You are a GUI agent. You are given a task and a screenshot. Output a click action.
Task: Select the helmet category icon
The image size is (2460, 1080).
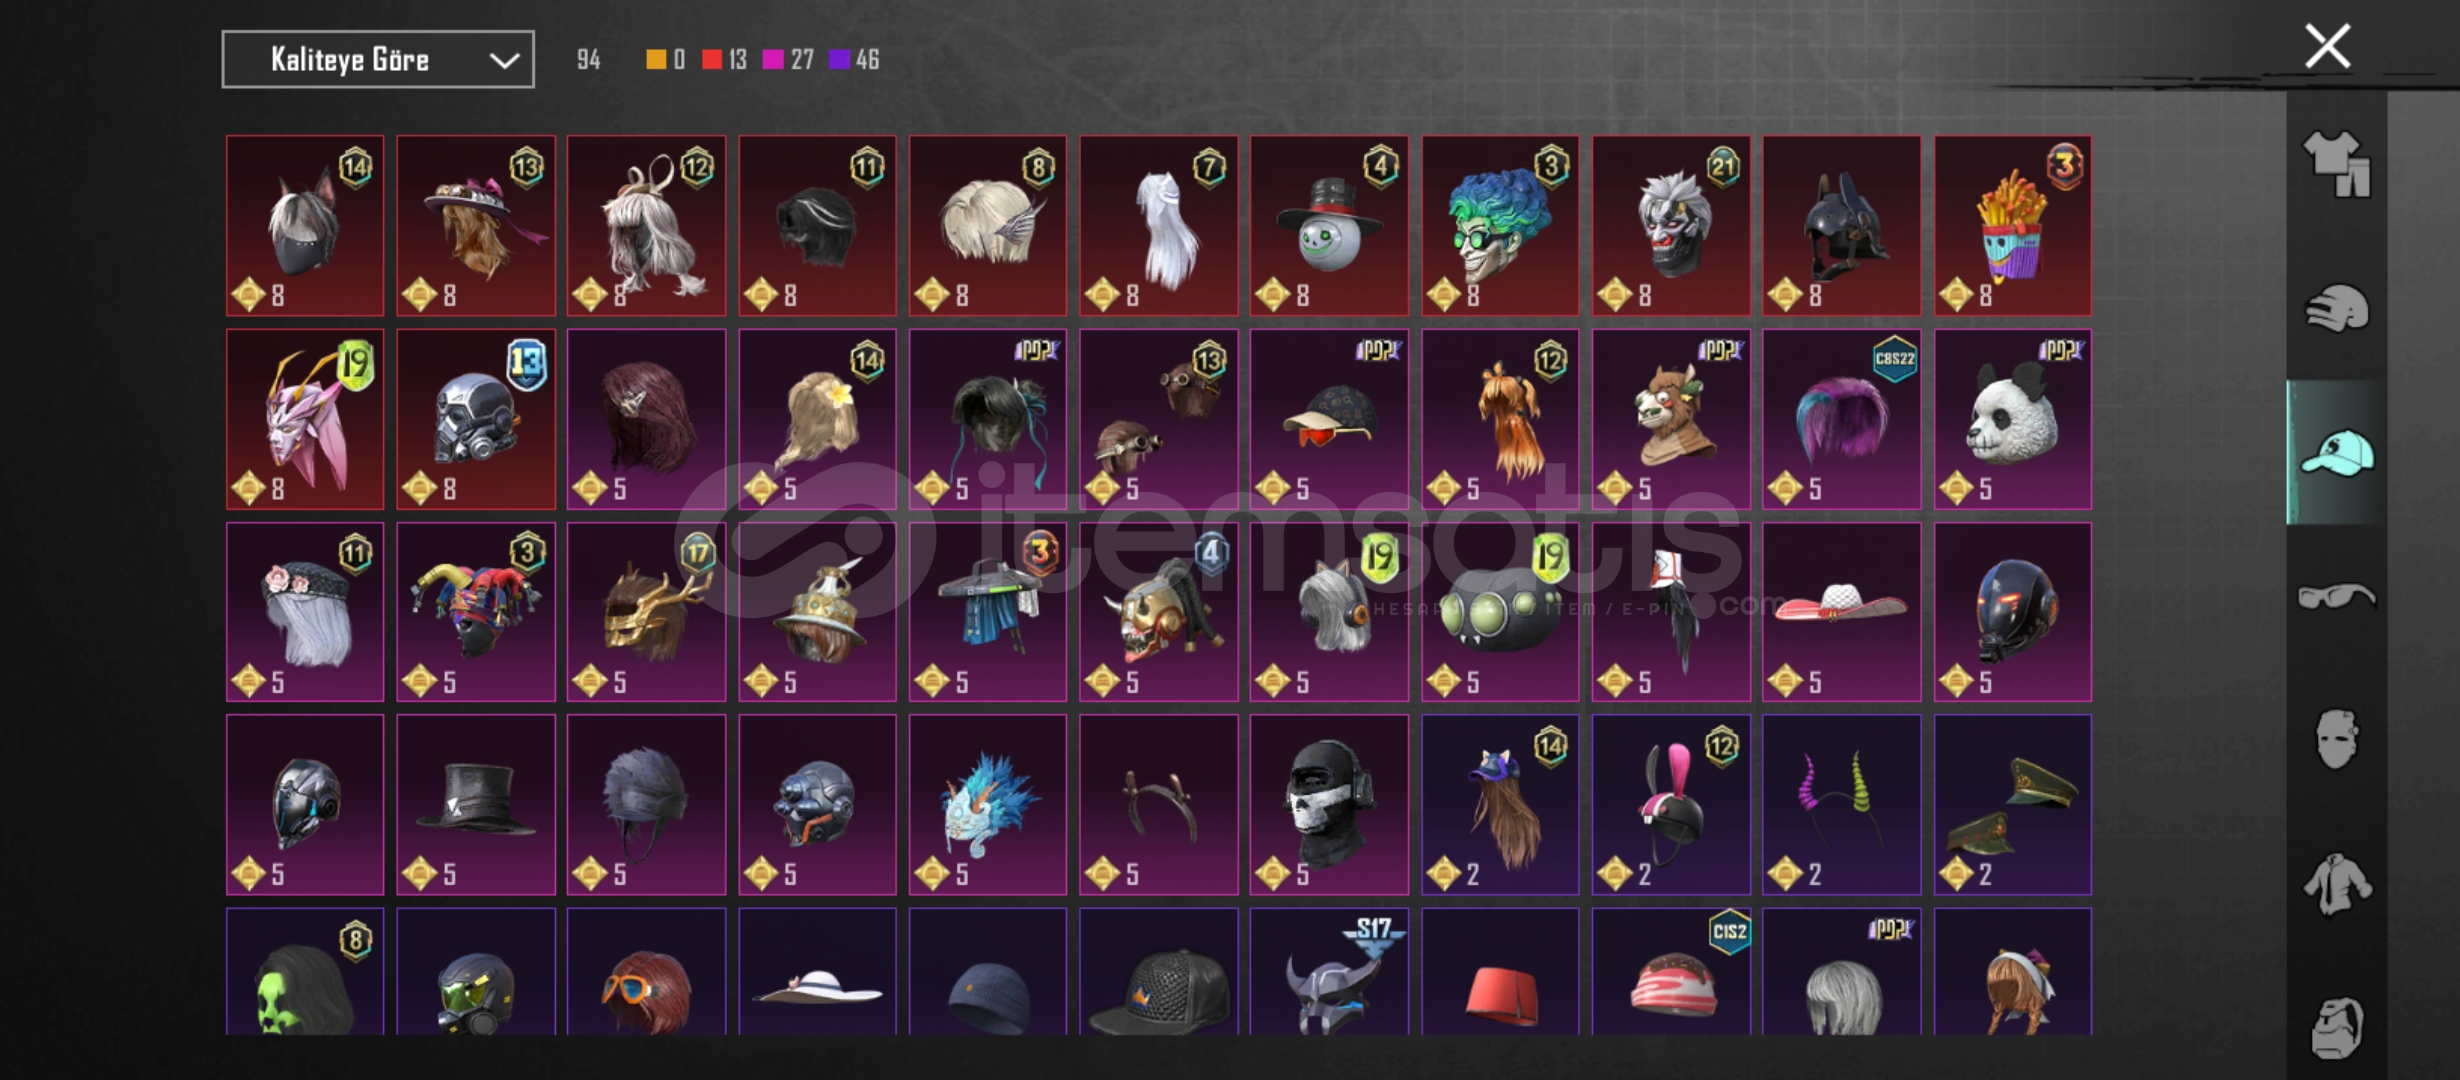2336,308
